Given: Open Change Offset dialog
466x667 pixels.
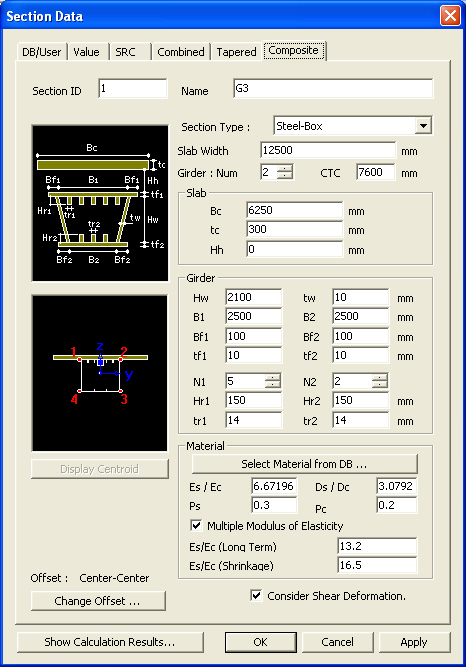Looking at the screenshot, I should click(x=98, y=601).
